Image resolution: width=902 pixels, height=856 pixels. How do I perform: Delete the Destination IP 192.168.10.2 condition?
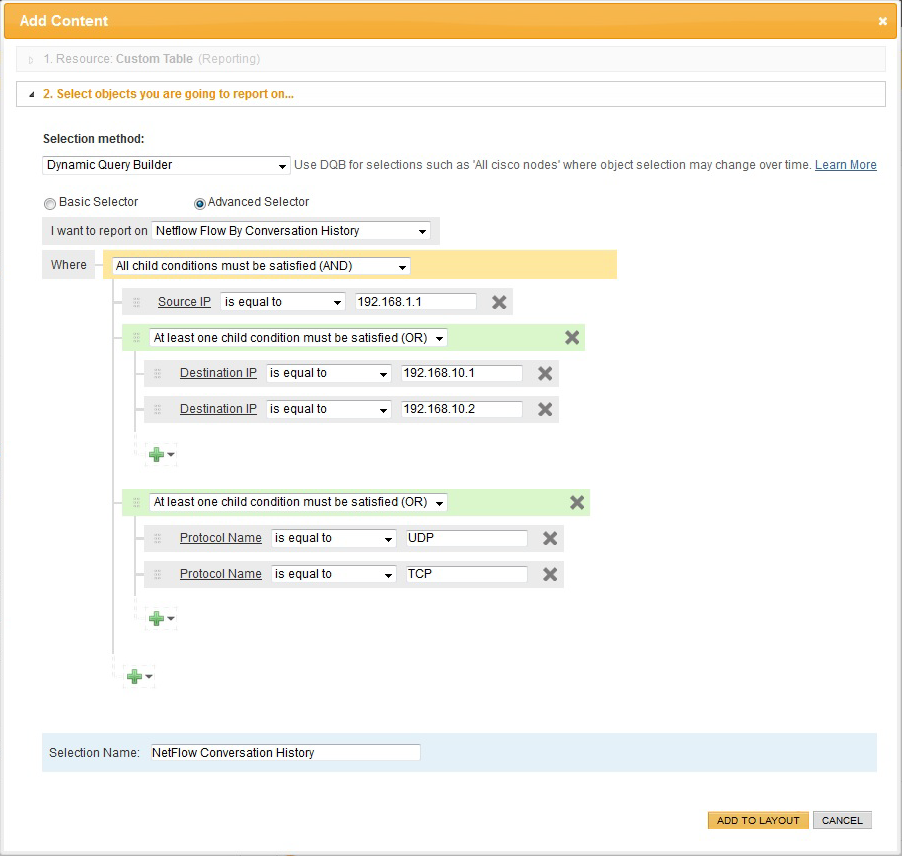click(545, 409)
